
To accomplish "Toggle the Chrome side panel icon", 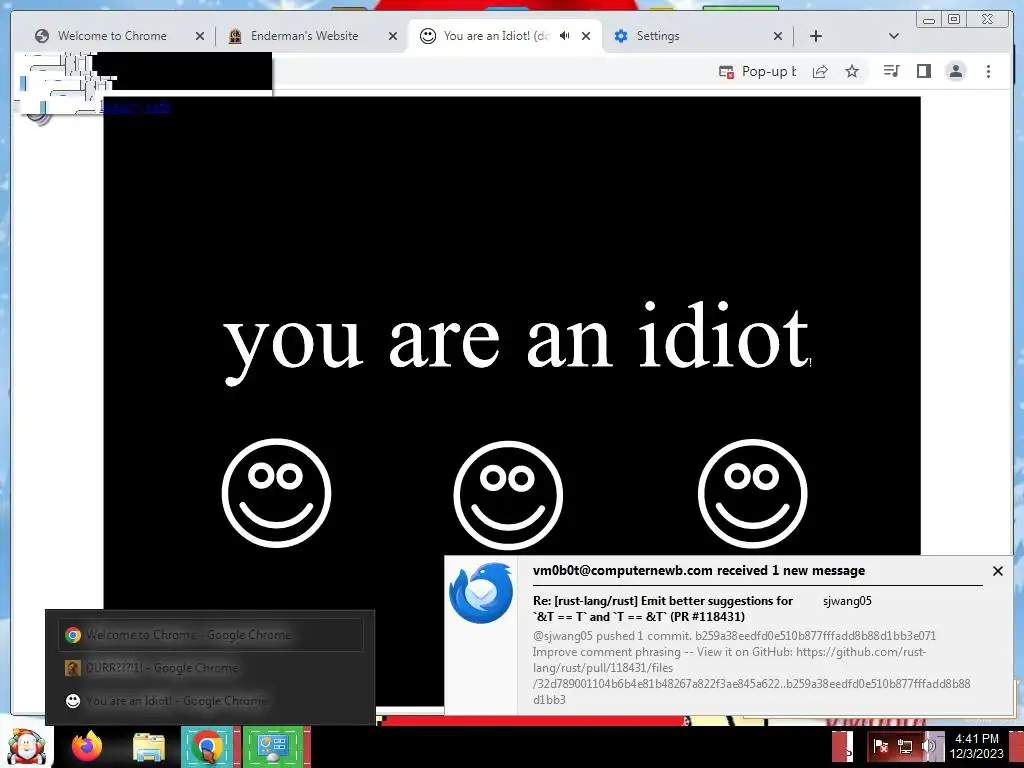I will [923, 71].
